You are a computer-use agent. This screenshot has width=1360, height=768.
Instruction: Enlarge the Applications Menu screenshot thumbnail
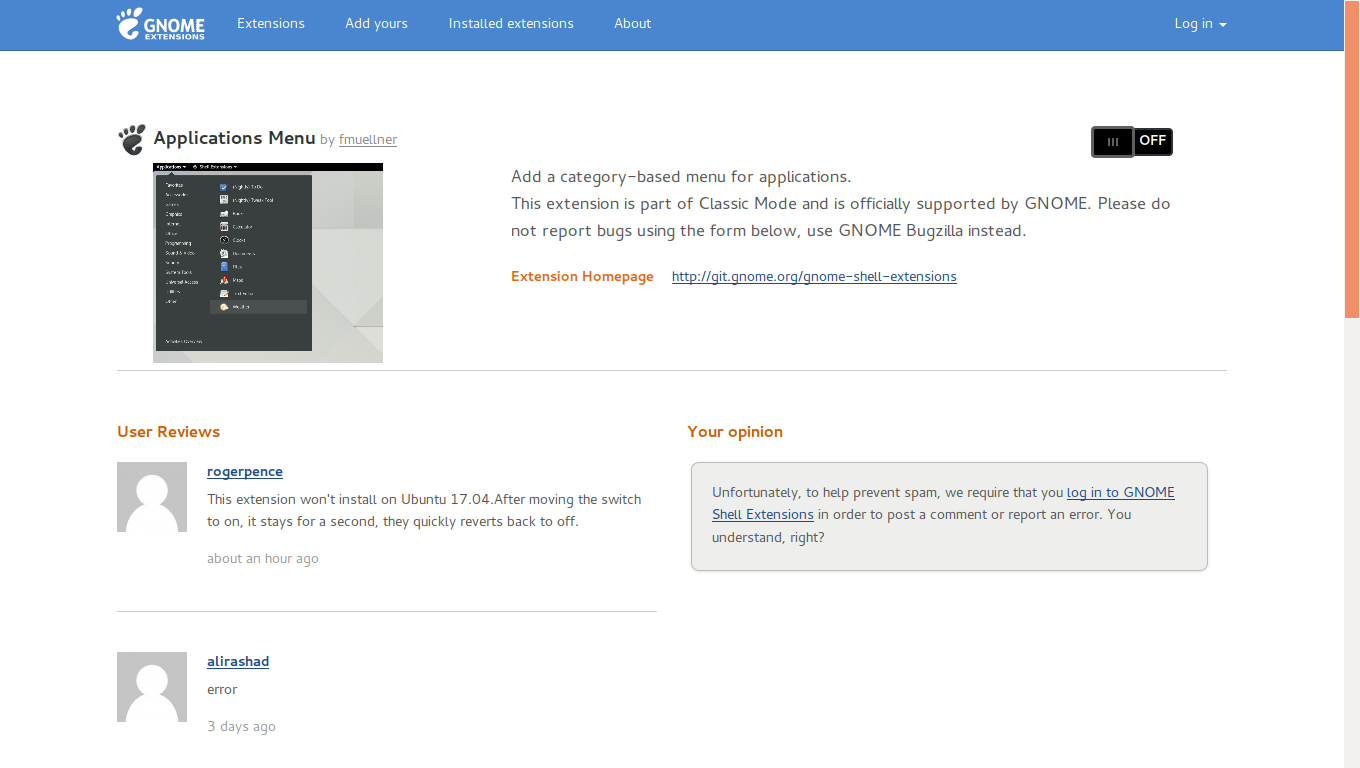point(268,263)
